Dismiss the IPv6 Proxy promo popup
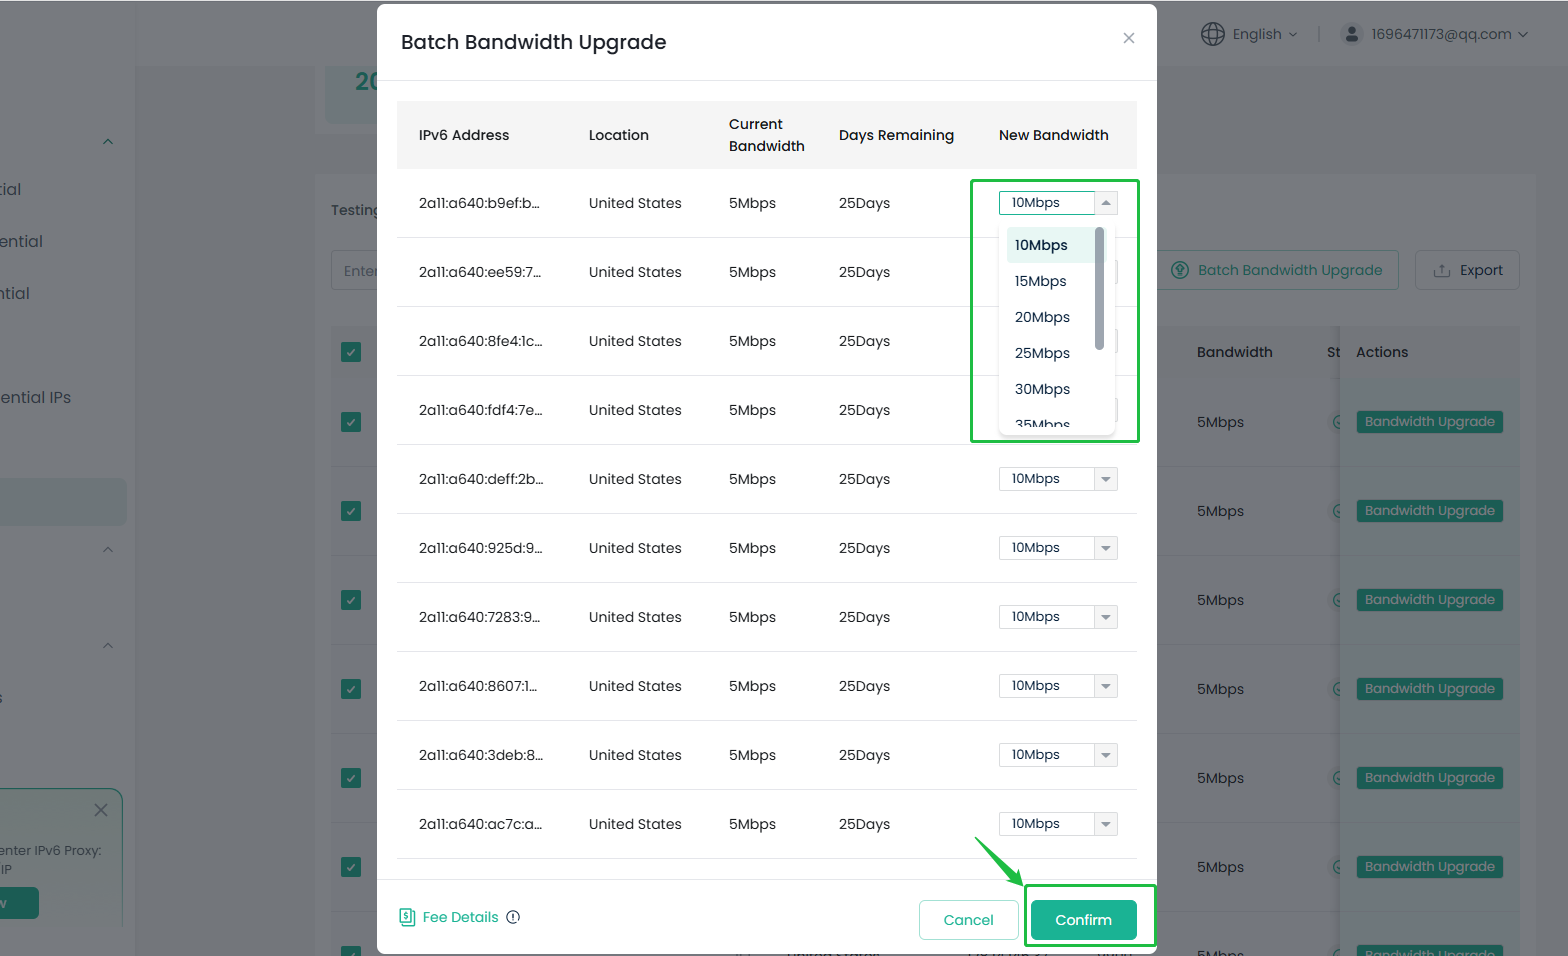 (x=101, y=810)
